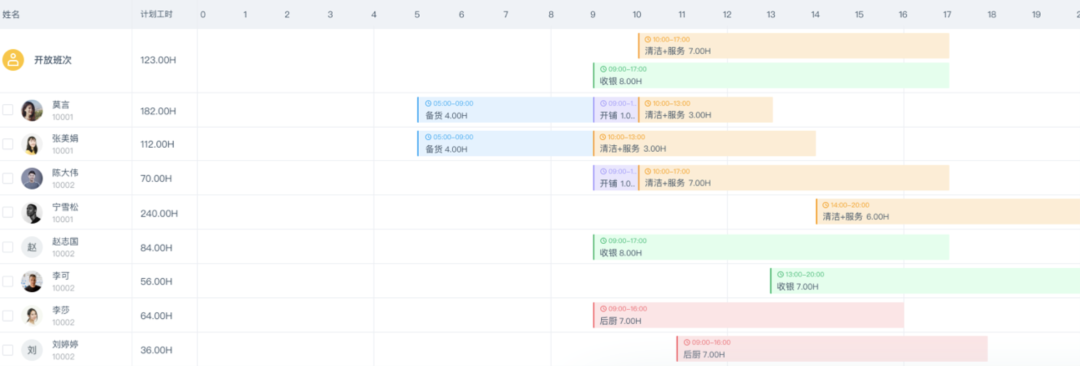Click 莫言's avatar photo
Viewport: 1080px width, 366px height.
32,110
